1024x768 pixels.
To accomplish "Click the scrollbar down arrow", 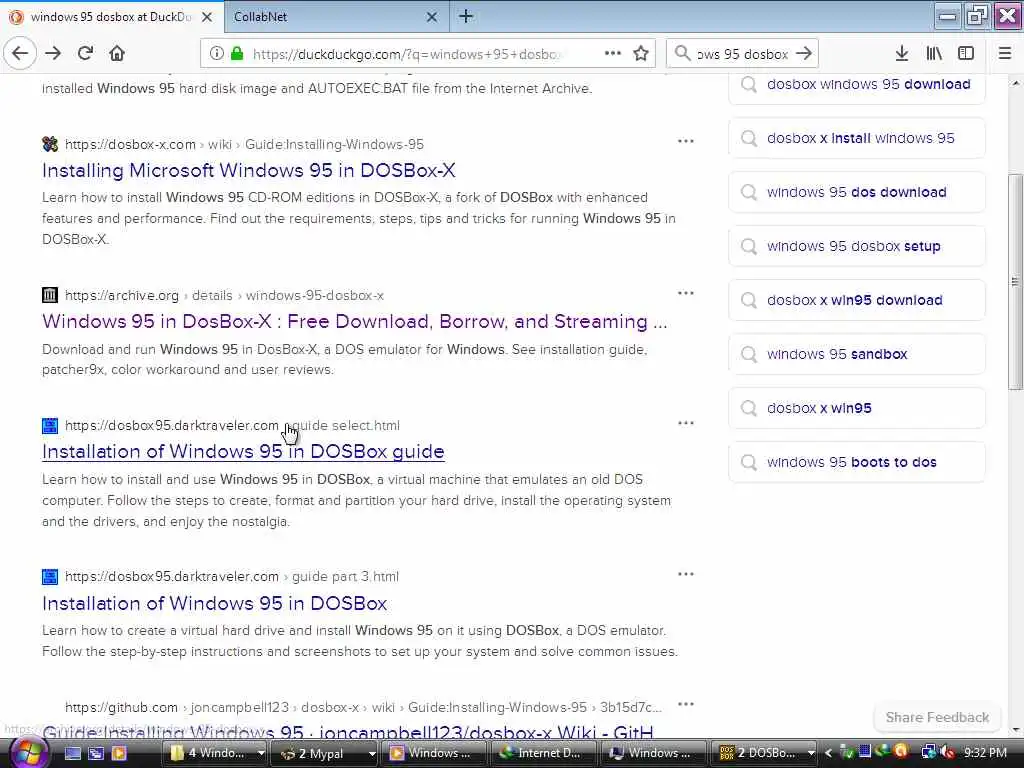I will [1016, 730].
